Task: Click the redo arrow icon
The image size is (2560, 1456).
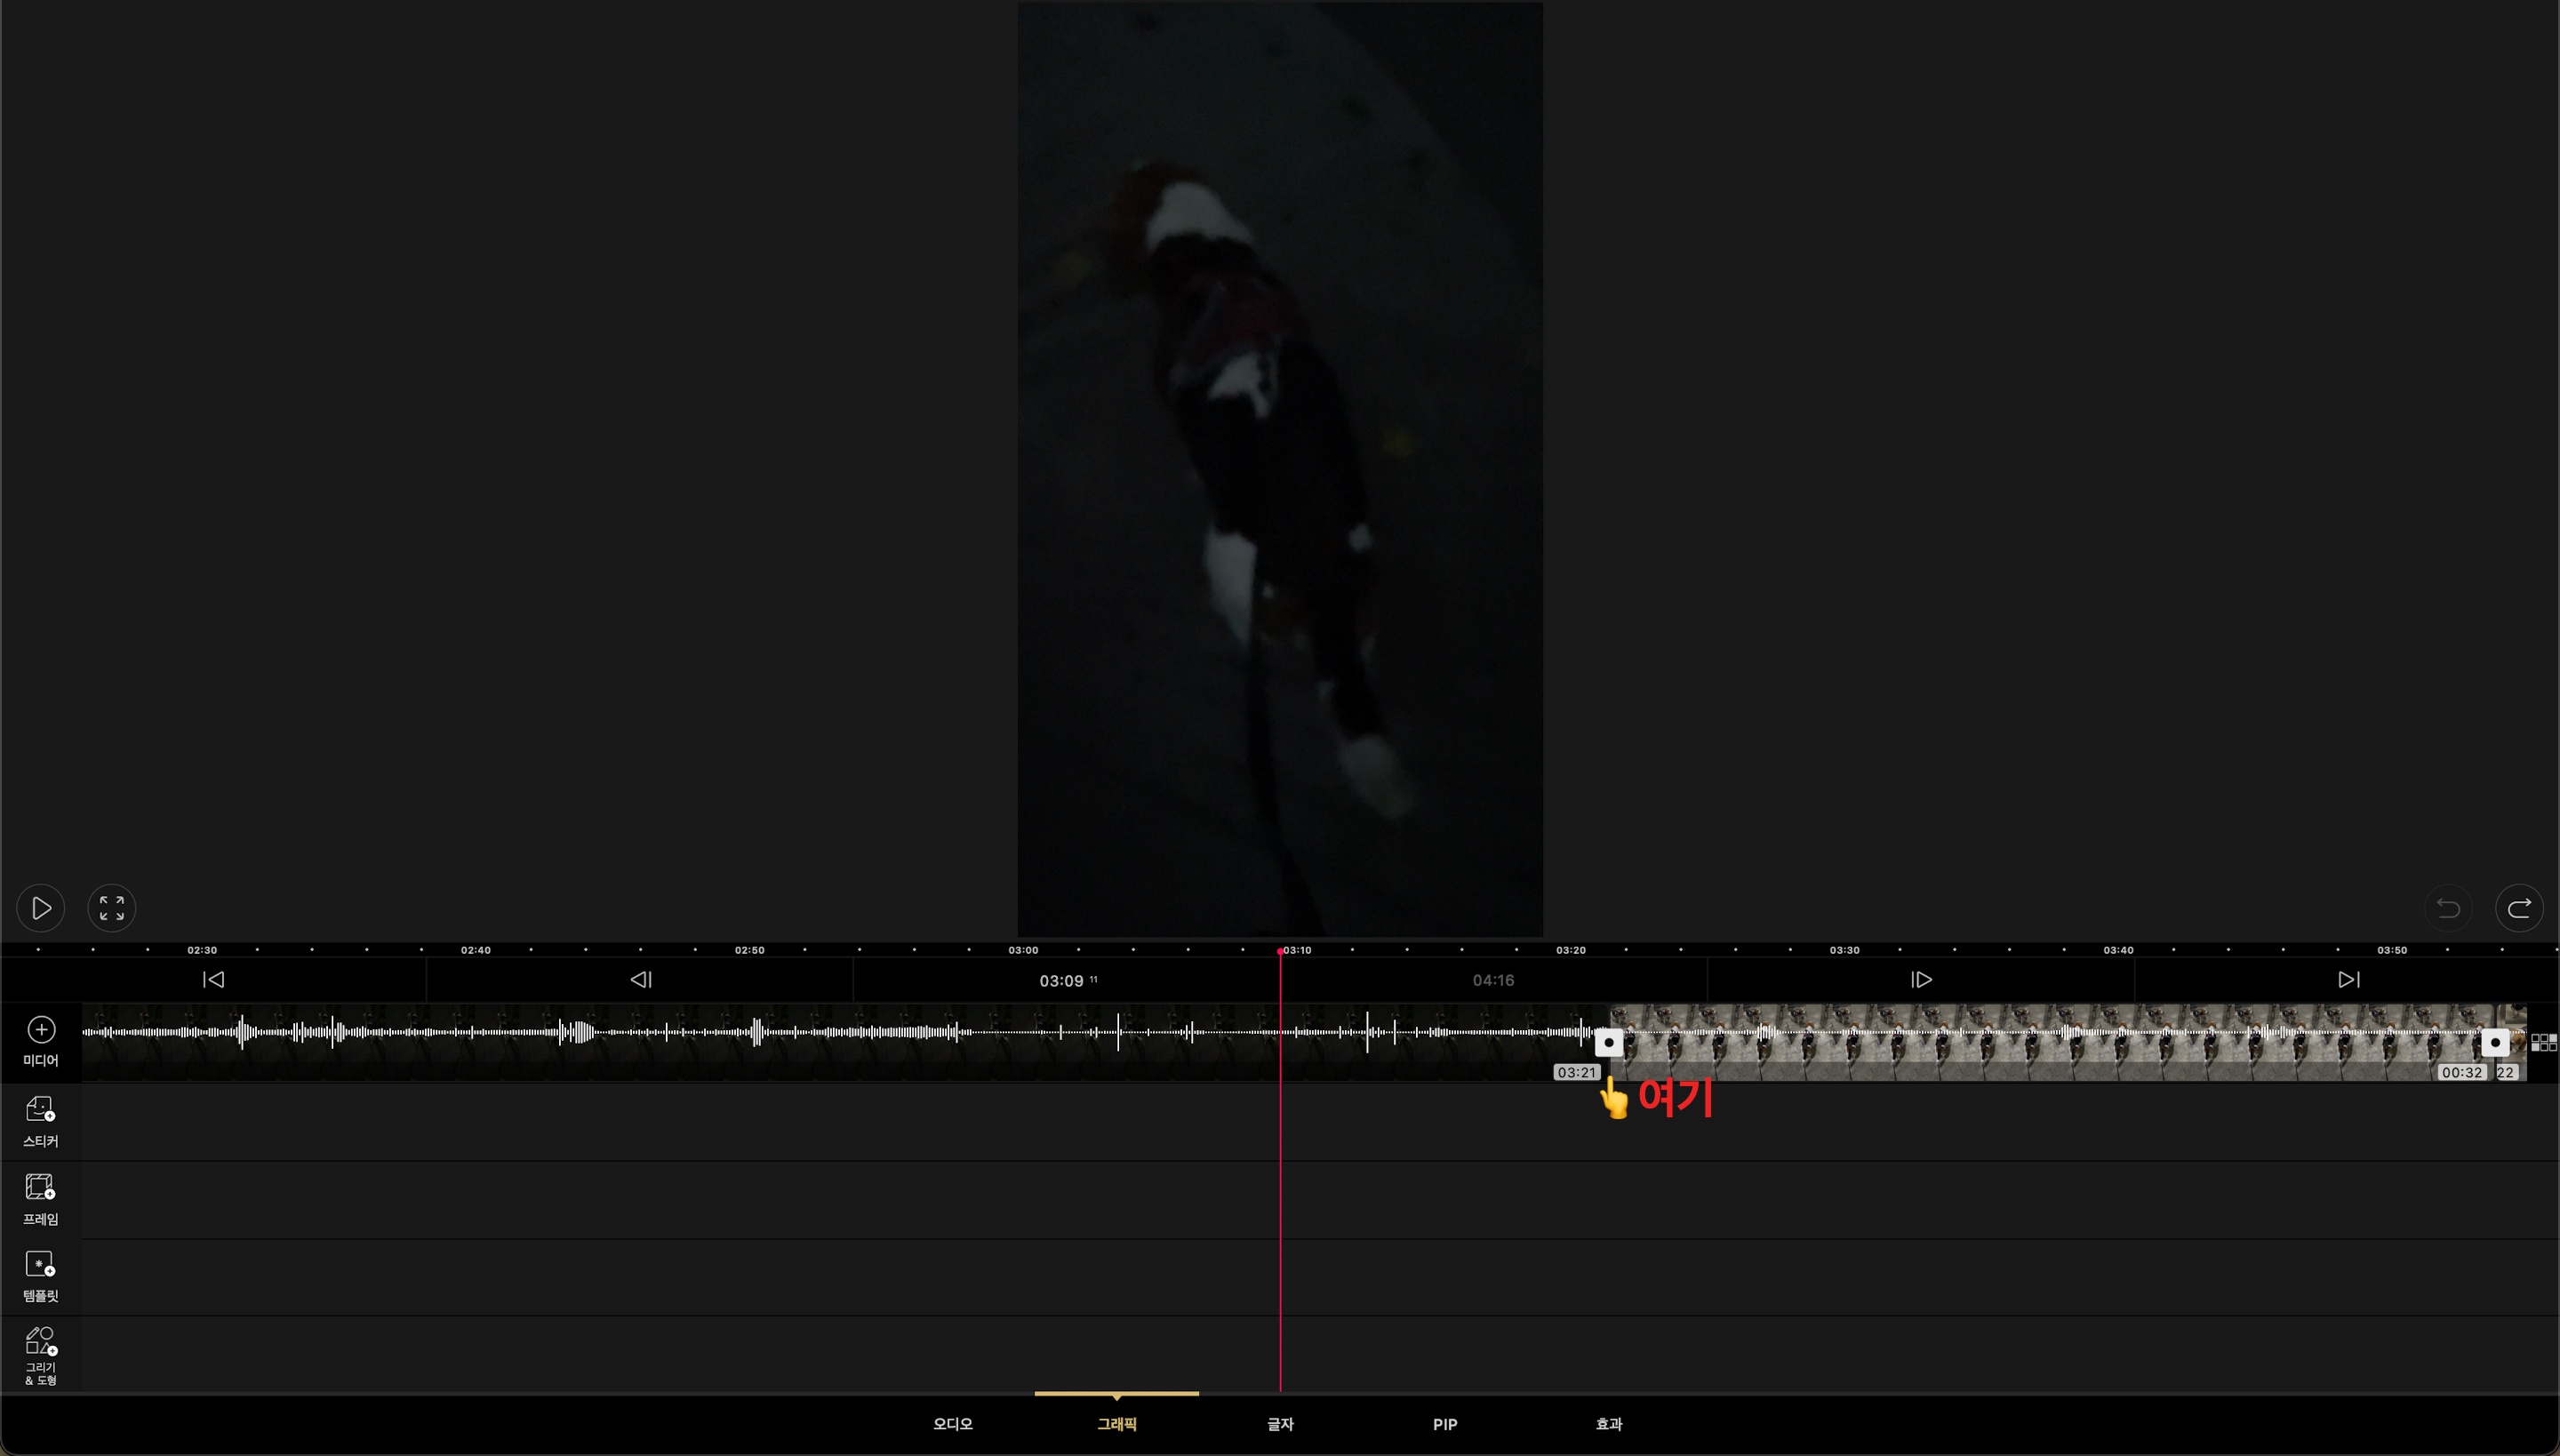Action: 2519,908
